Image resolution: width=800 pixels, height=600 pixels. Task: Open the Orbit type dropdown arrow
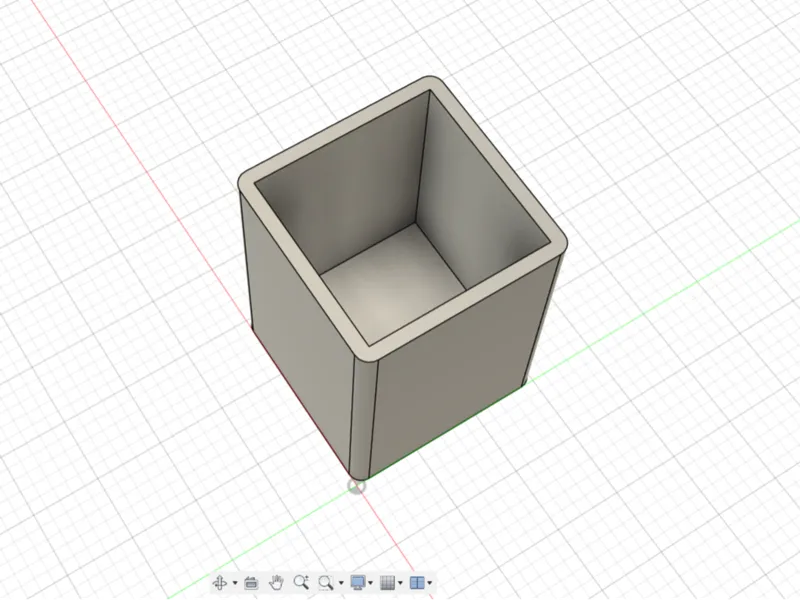pos(235,583)
